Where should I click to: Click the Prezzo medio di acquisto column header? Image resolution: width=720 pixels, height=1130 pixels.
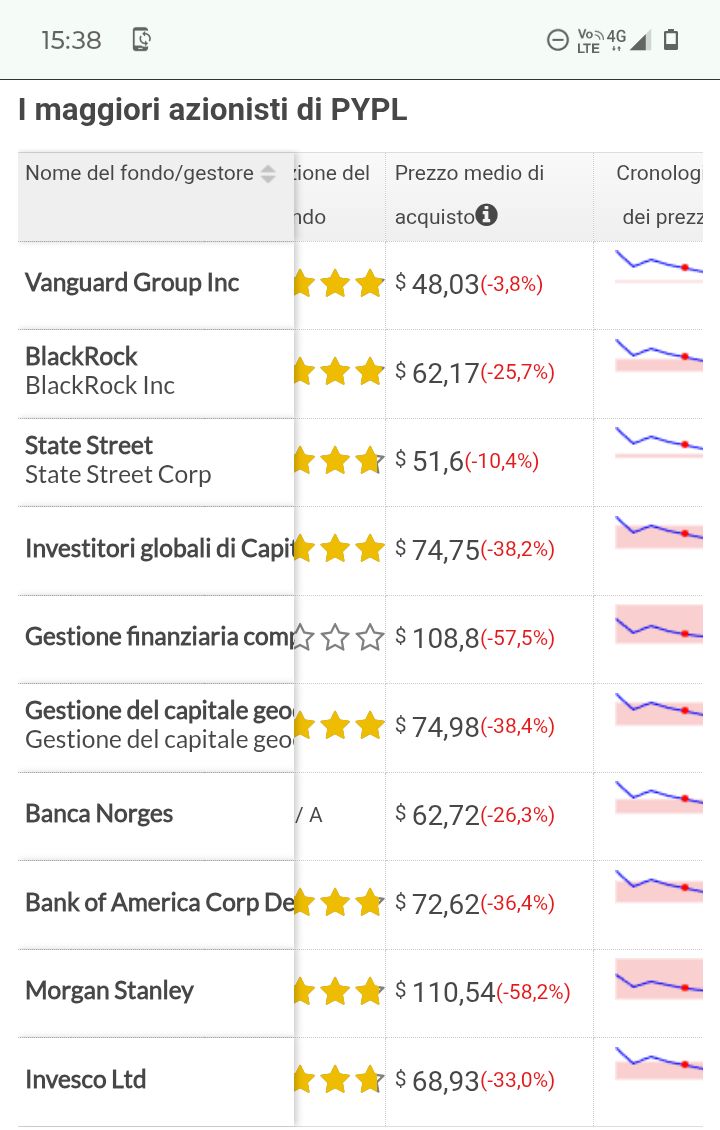click(469, 174)
